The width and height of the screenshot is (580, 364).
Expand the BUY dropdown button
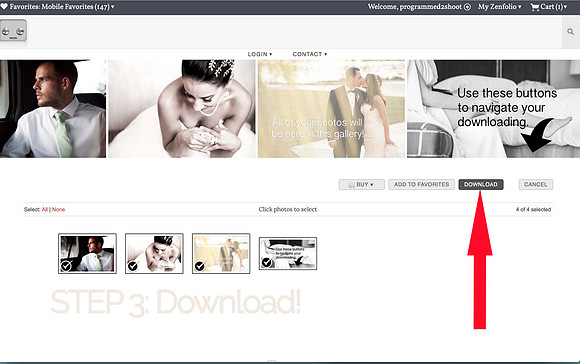click(x=361, y=185)
